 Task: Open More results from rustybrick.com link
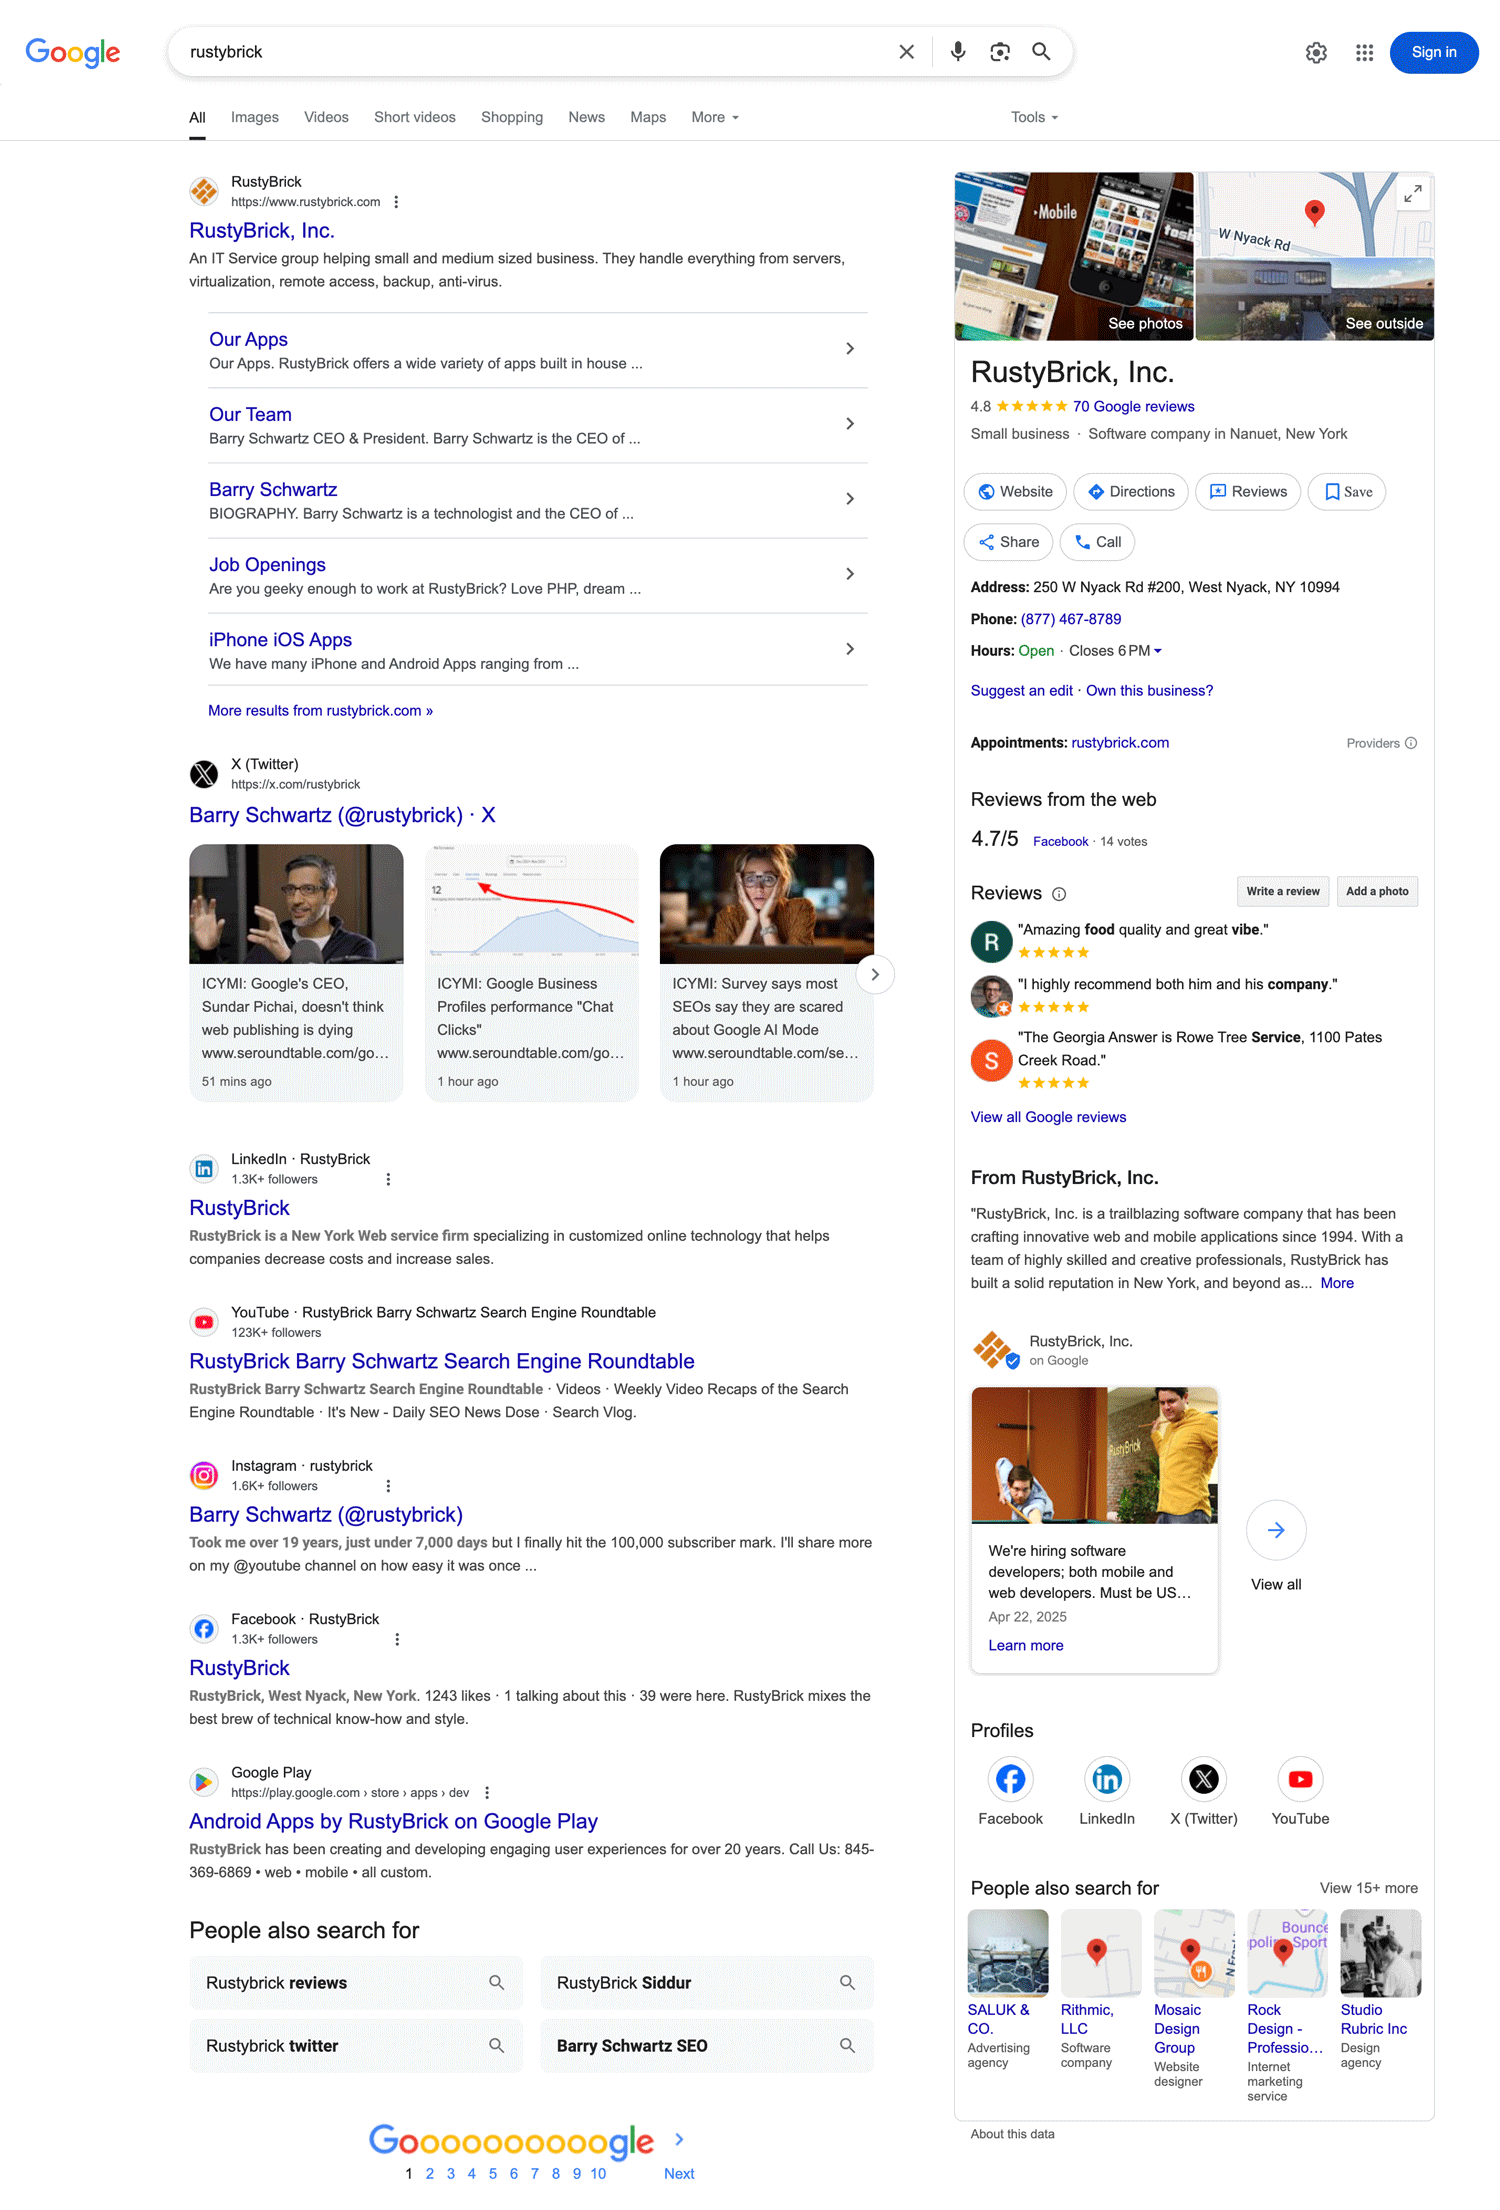pos(320,711)
